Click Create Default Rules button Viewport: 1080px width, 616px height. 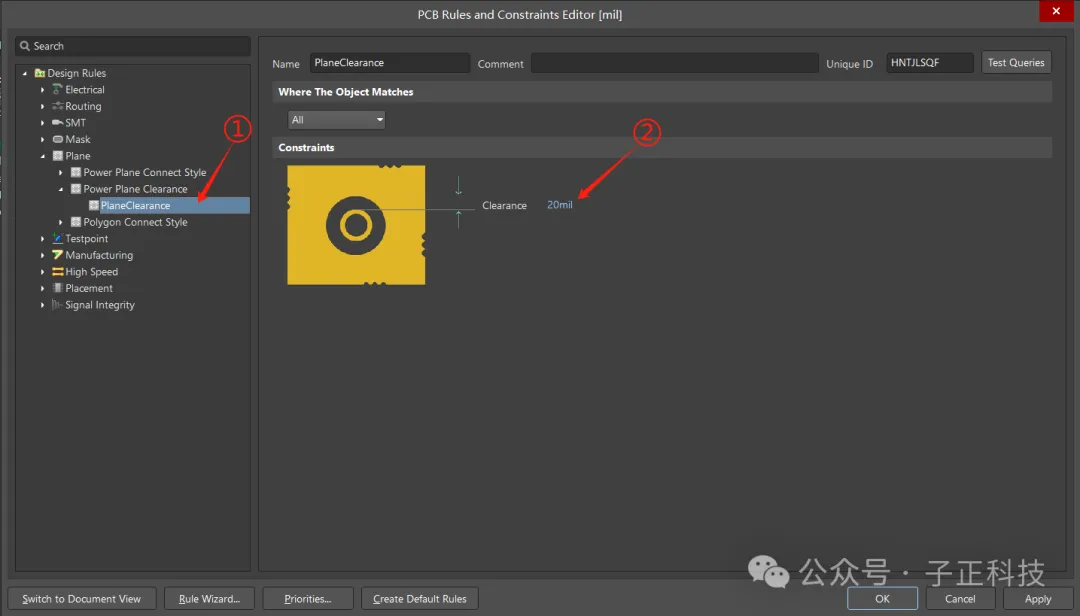tap(419, 599)
